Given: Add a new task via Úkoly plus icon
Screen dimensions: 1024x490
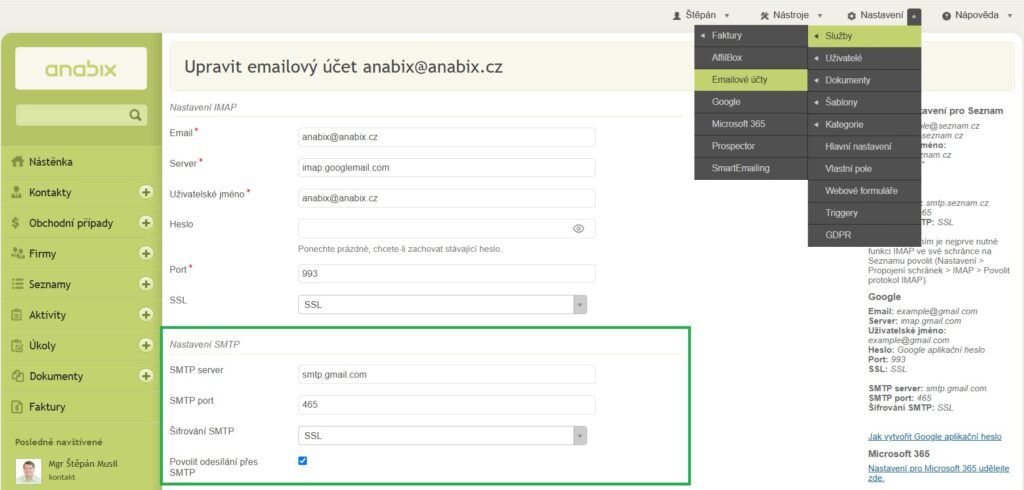Looking at the screenshot, I should pos(146,346).
